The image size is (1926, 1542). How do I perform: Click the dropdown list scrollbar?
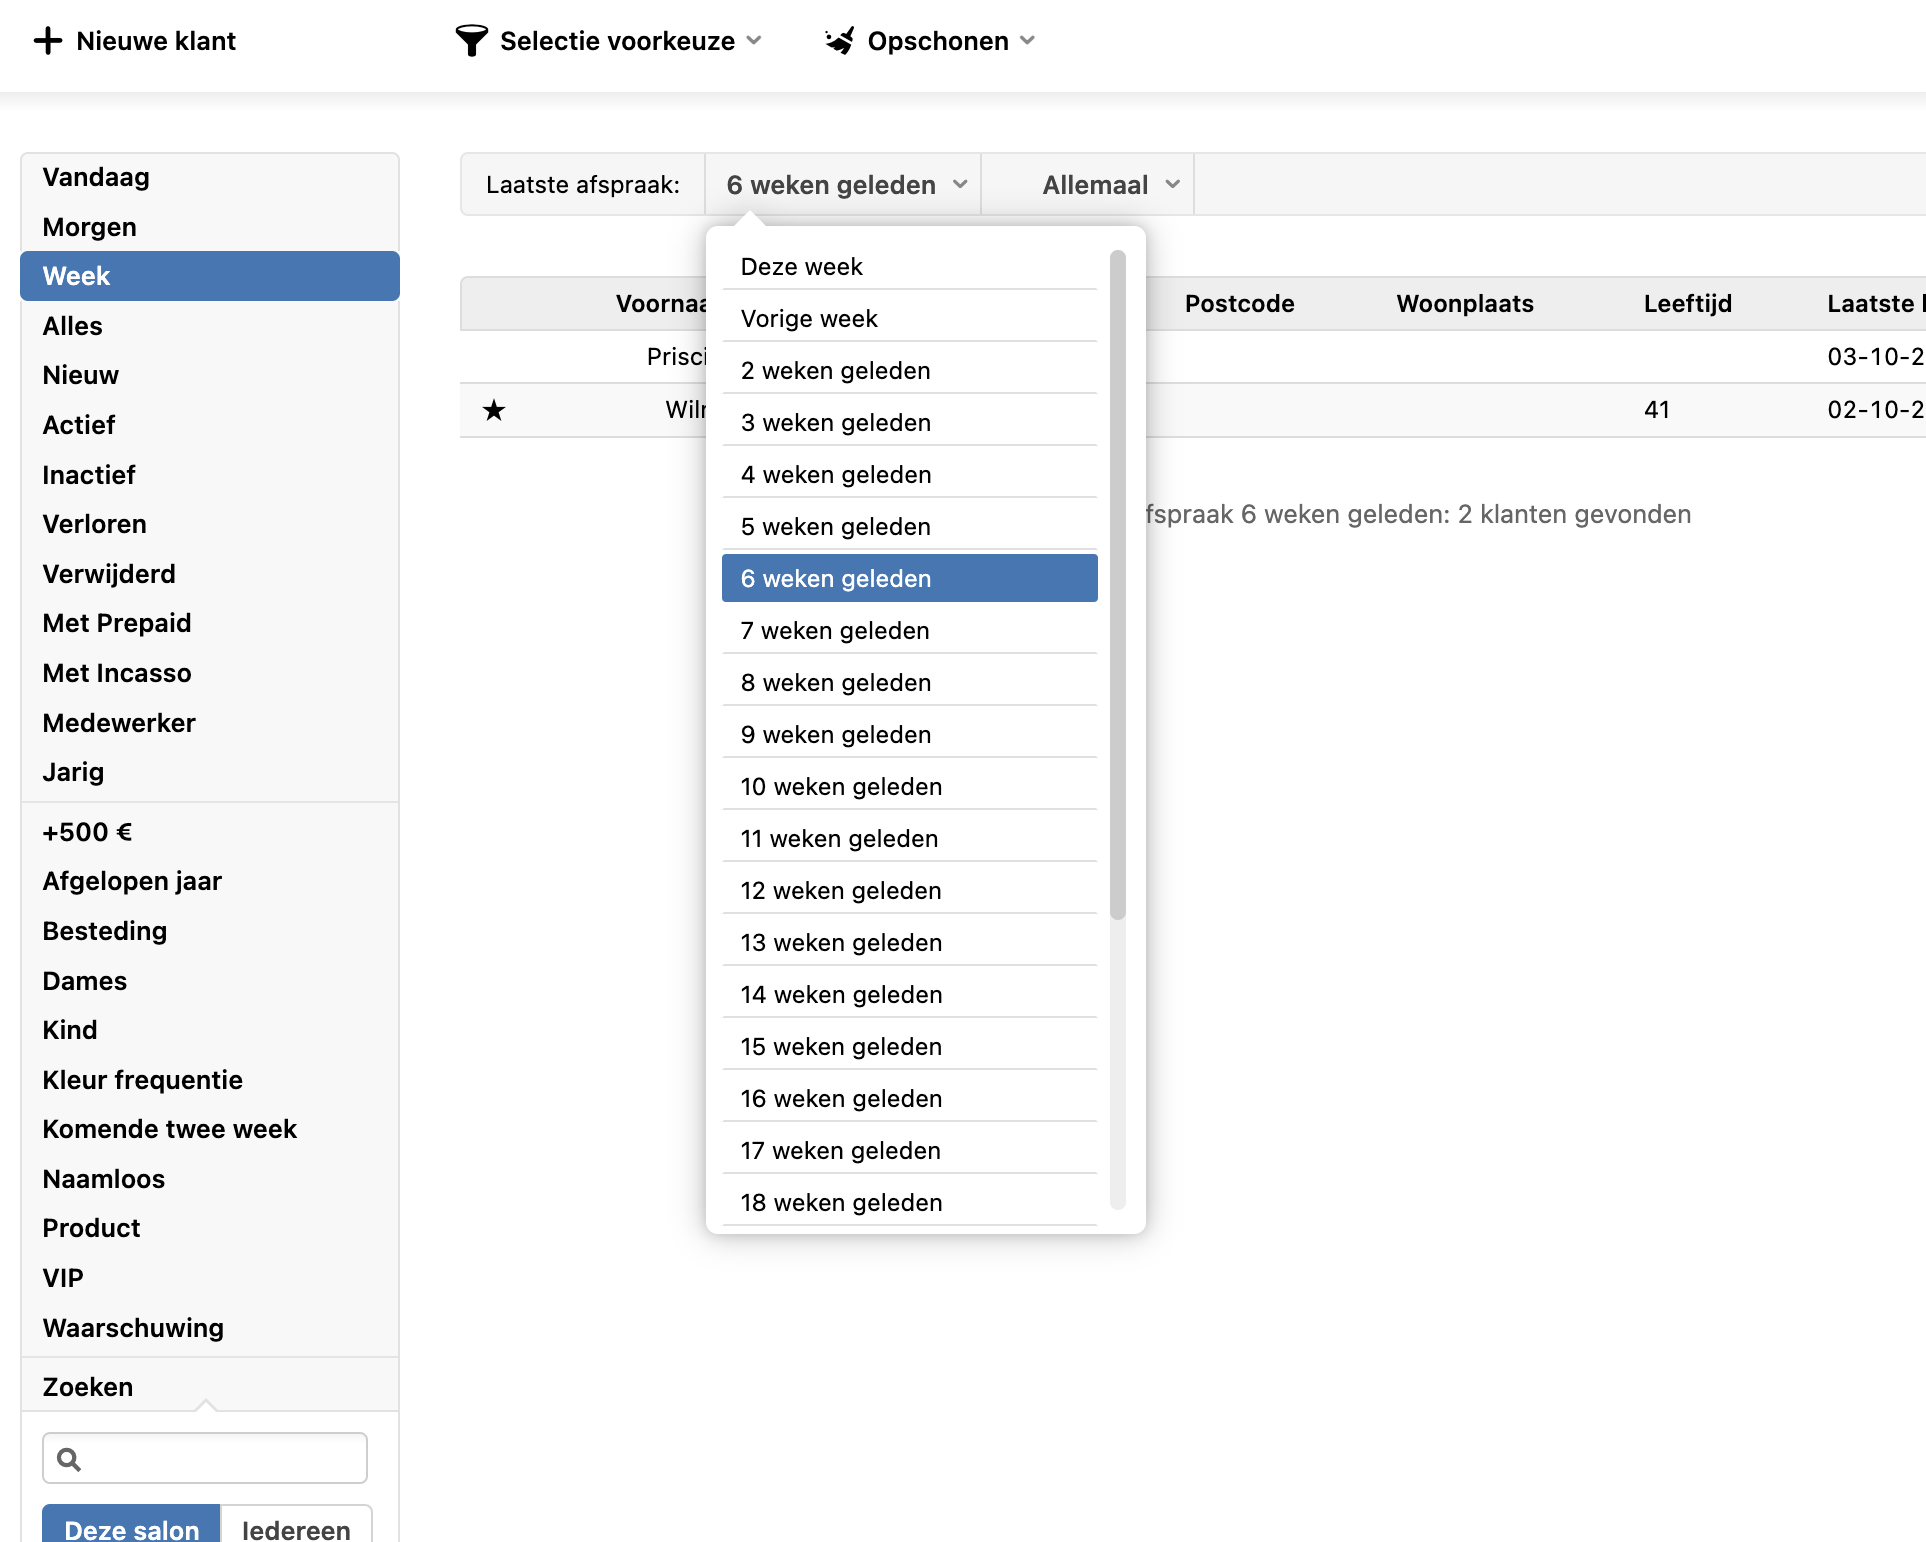pyautogui.click(x=1117, y=584)
